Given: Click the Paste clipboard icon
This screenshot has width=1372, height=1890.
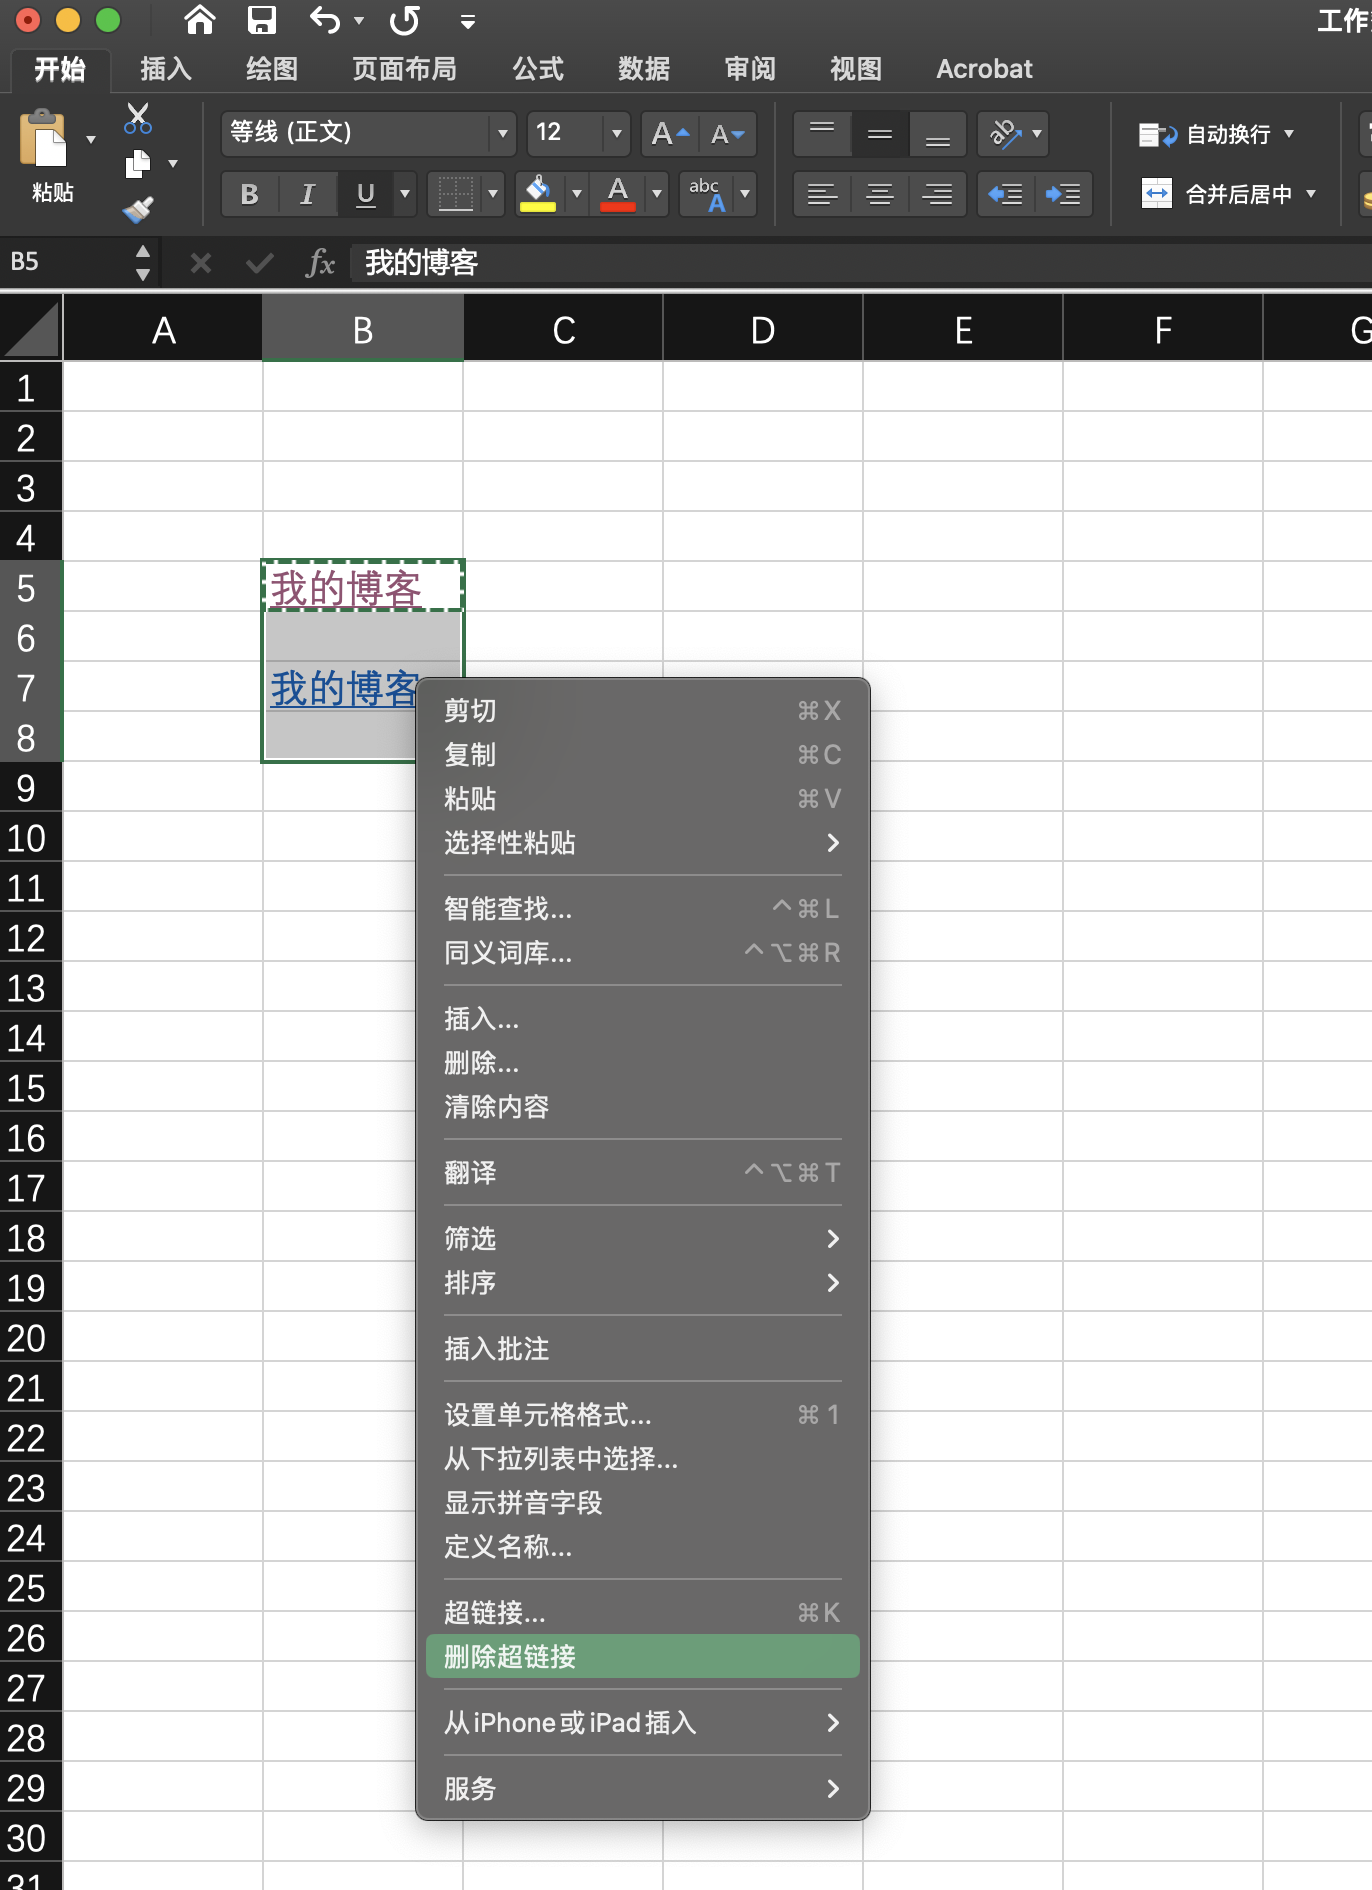Looking at the screenshot, I should (x=42, y=138).
